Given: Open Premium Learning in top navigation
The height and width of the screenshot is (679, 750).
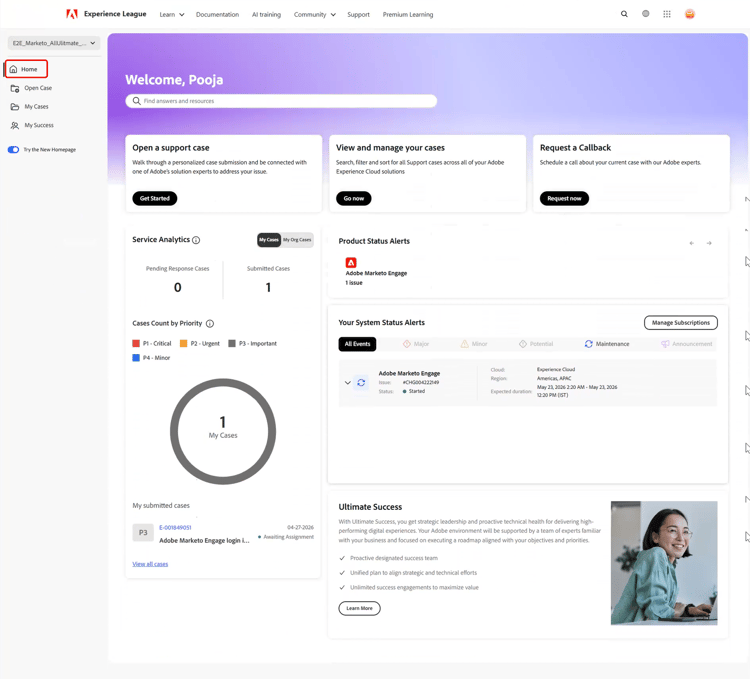Looking at the screenshot, I should pos(408,15).
